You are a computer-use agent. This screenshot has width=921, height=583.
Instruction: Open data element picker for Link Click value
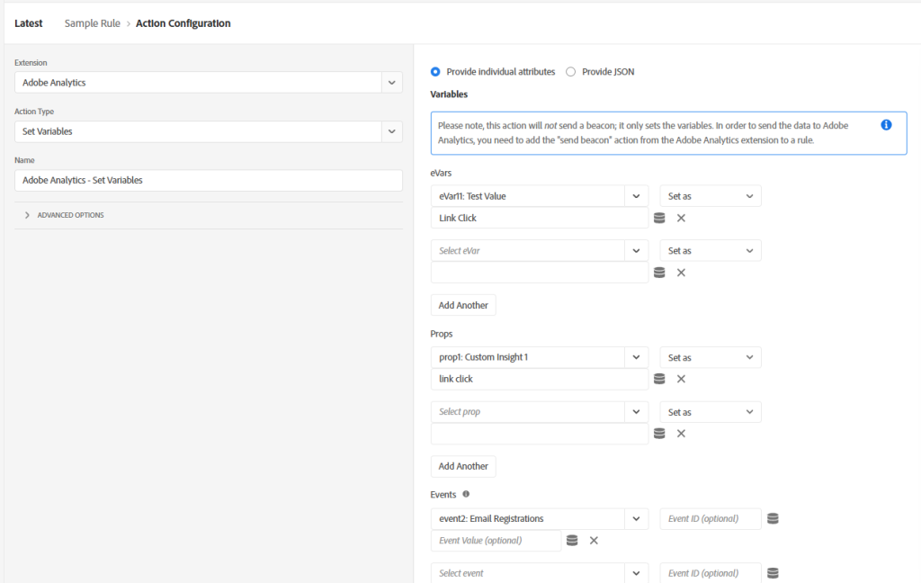pos(660,218)
